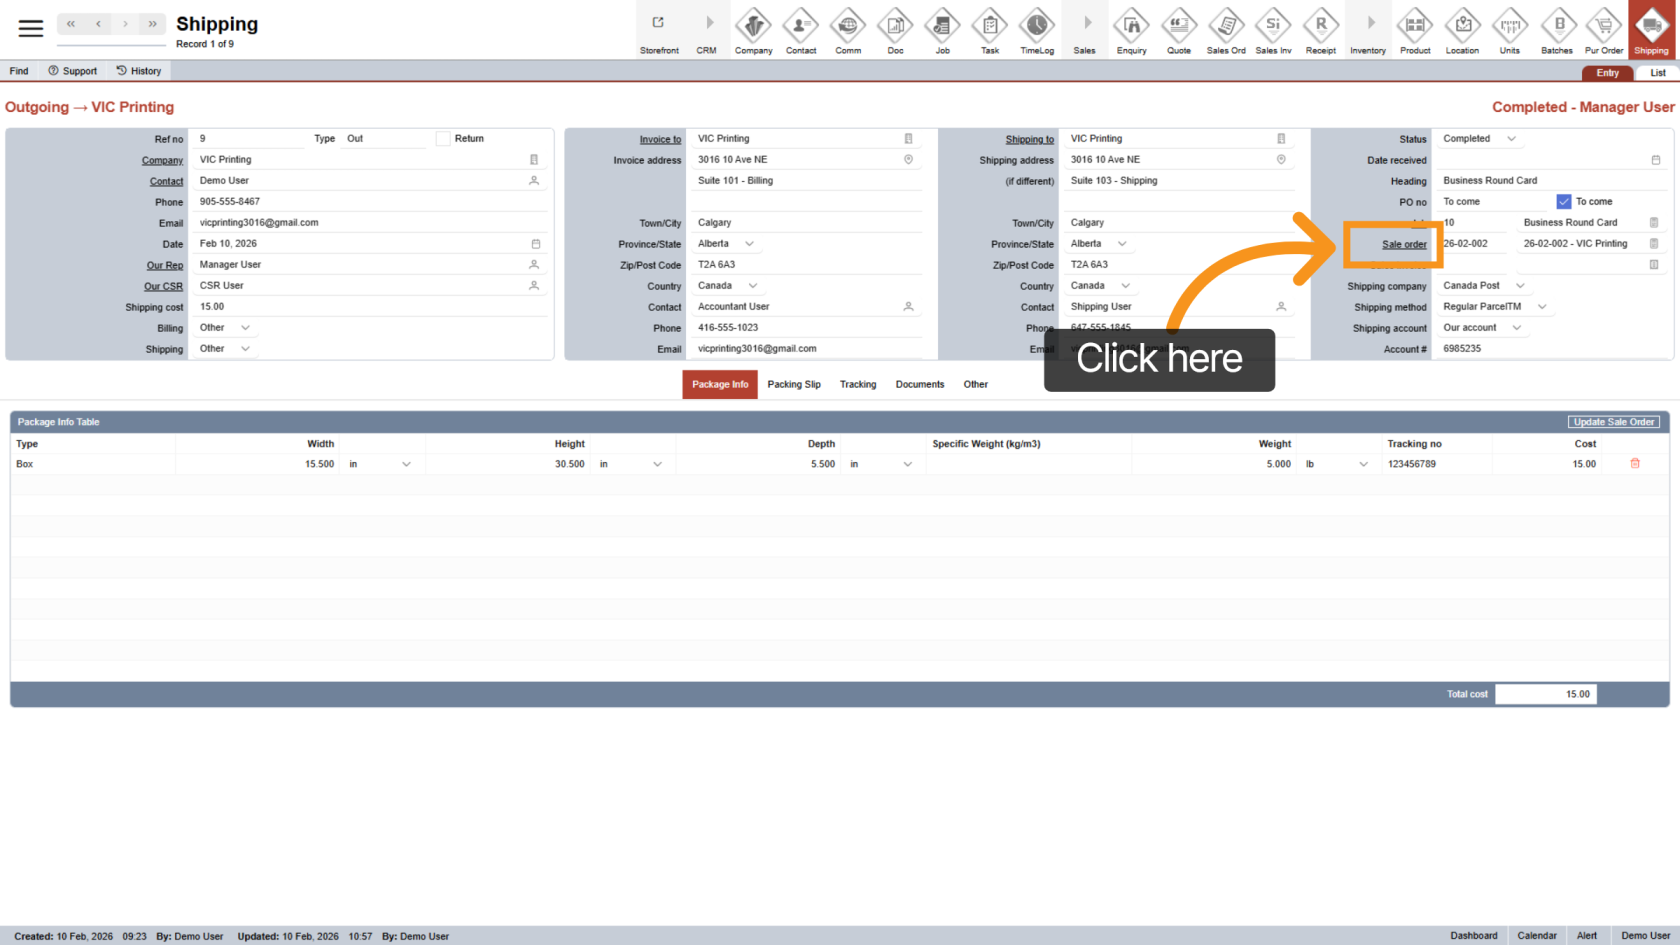The image size is (1680, 945).
Task: Open the Shipping company dropdown
Action: (x=1520, y=286)
